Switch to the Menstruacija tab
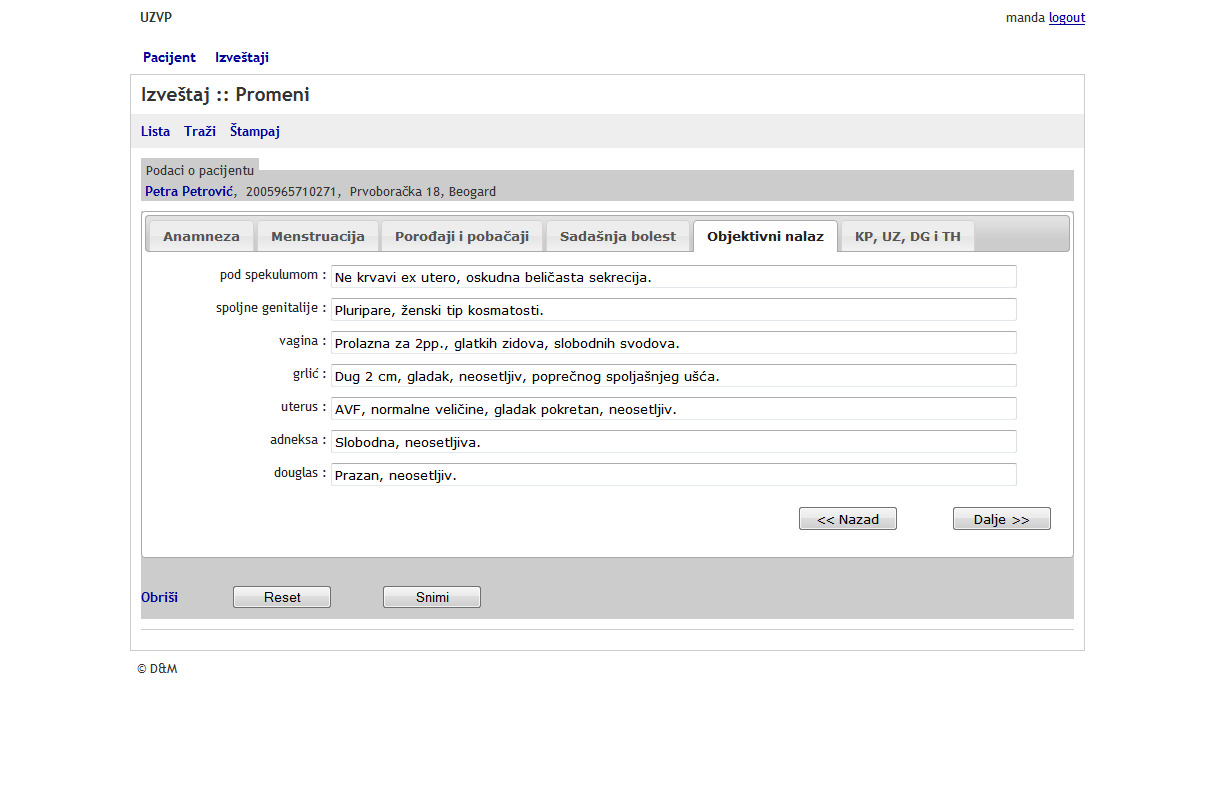Image resolution: width=1214 pixels, height=805 pixels. (x=318, y=237)
